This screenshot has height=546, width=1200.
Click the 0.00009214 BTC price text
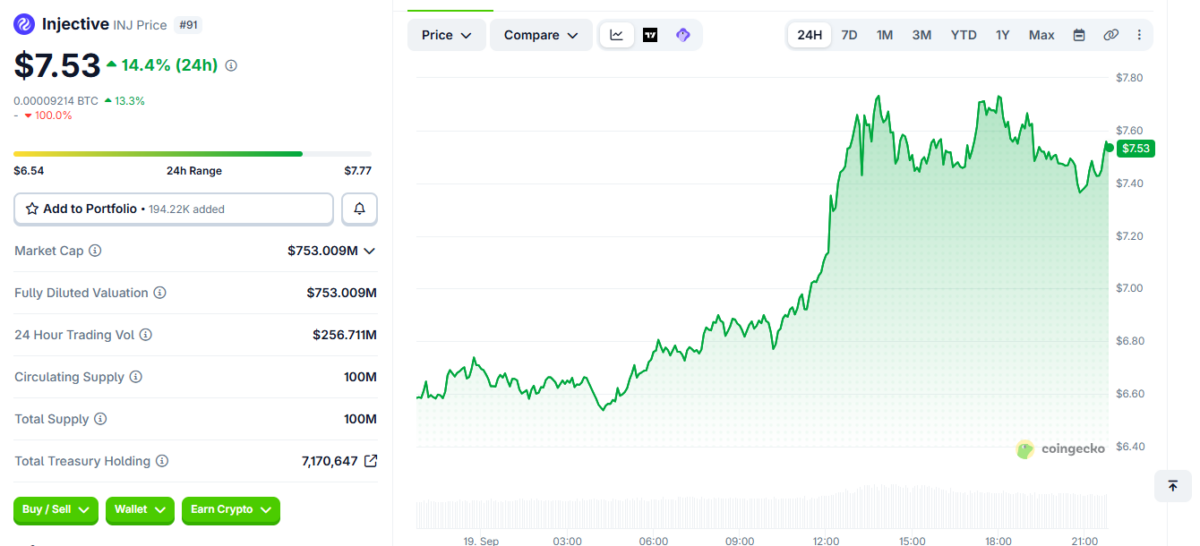click(56, 101)
